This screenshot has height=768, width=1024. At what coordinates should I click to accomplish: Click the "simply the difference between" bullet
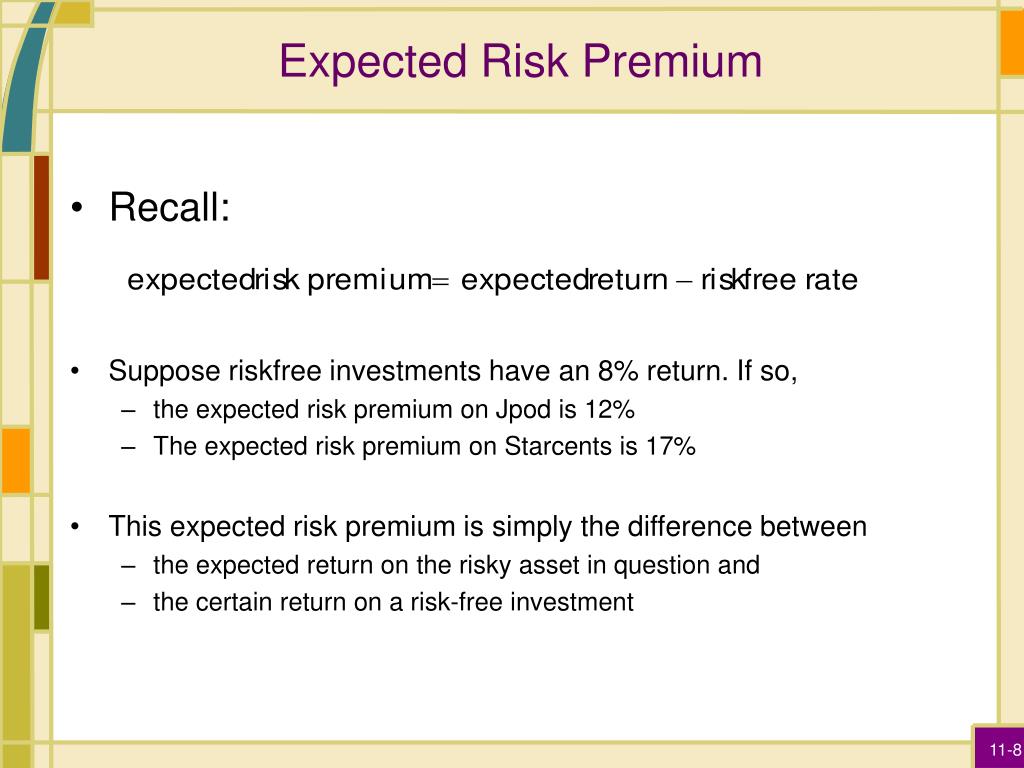[488, 526]
